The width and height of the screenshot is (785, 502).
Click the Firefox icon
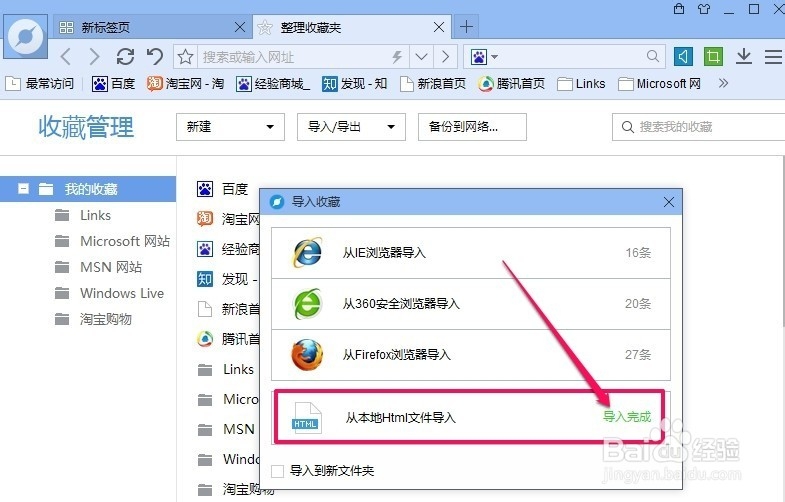point(307,354)
